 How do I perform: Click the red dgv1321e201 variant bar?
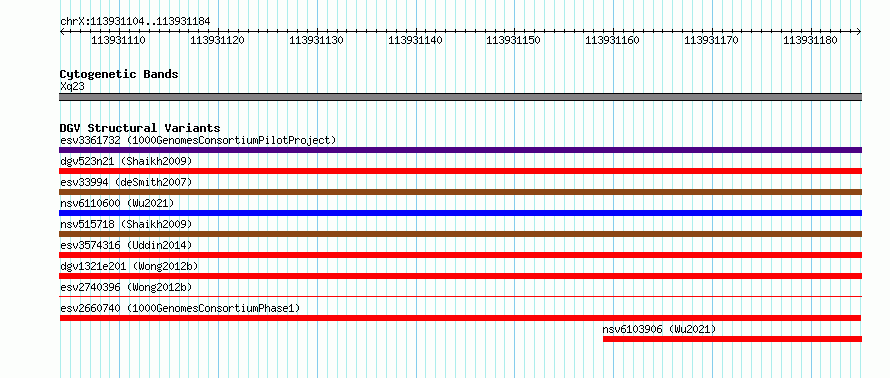pos(460,276)
